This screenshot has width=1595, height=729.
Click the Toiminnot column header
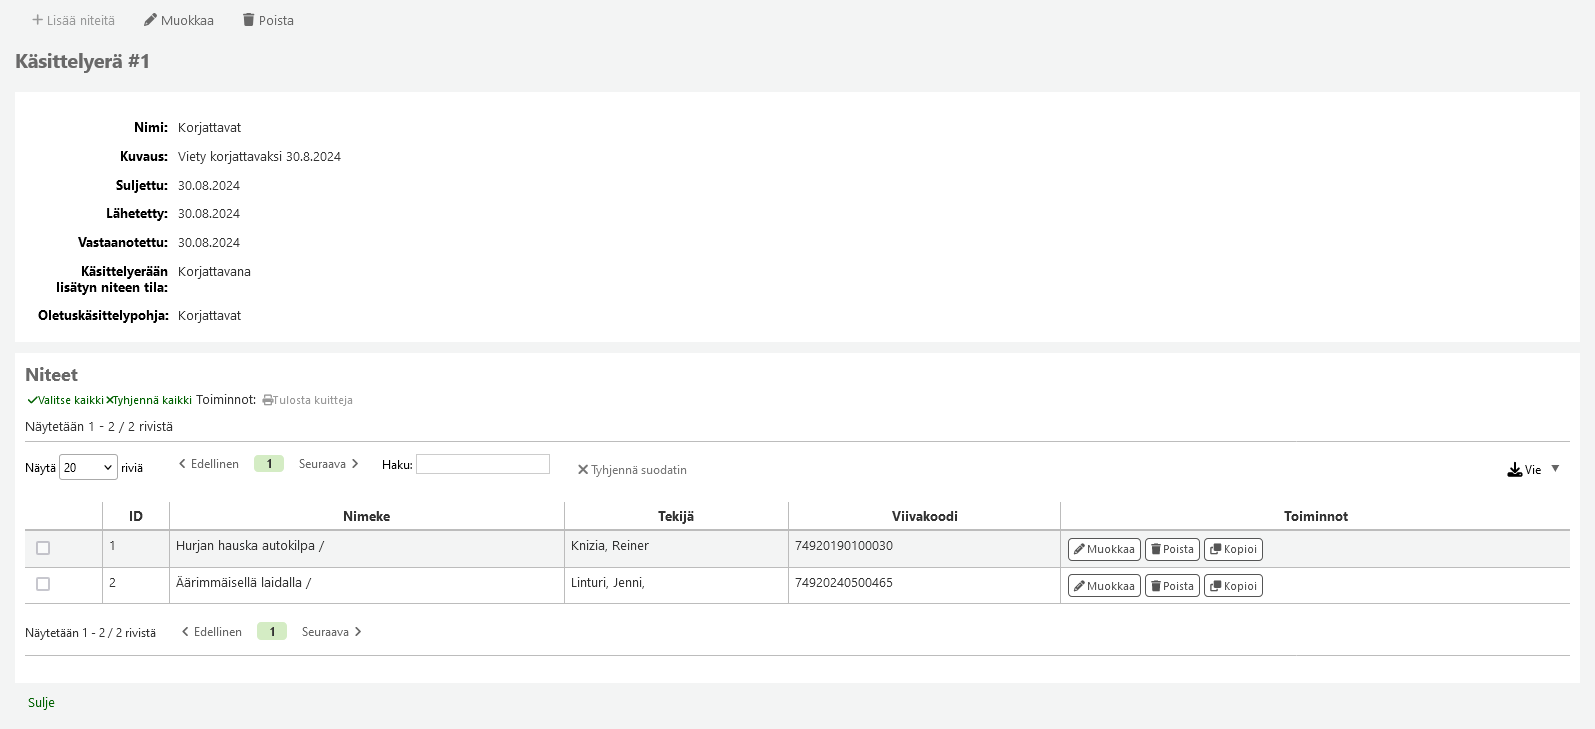[1316, 516]
